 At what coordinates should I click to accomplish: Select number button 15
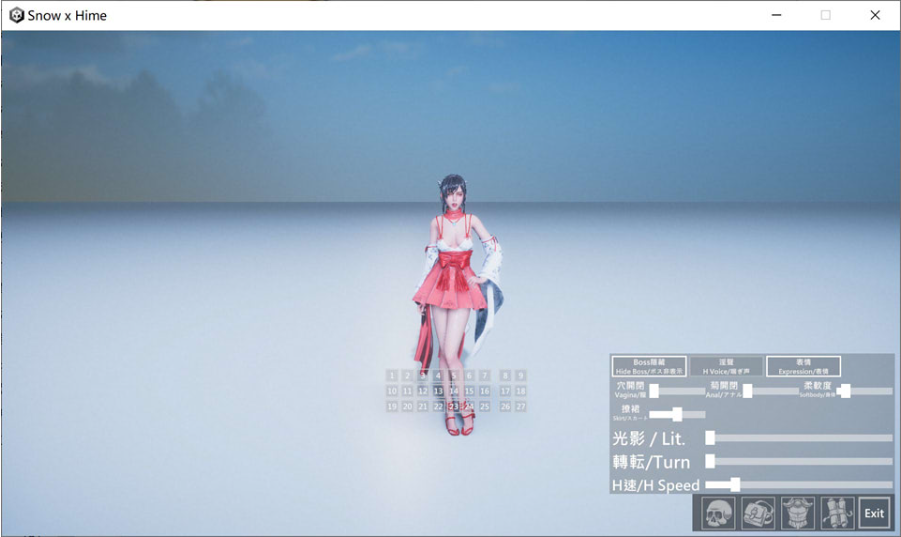click(469, 391)
